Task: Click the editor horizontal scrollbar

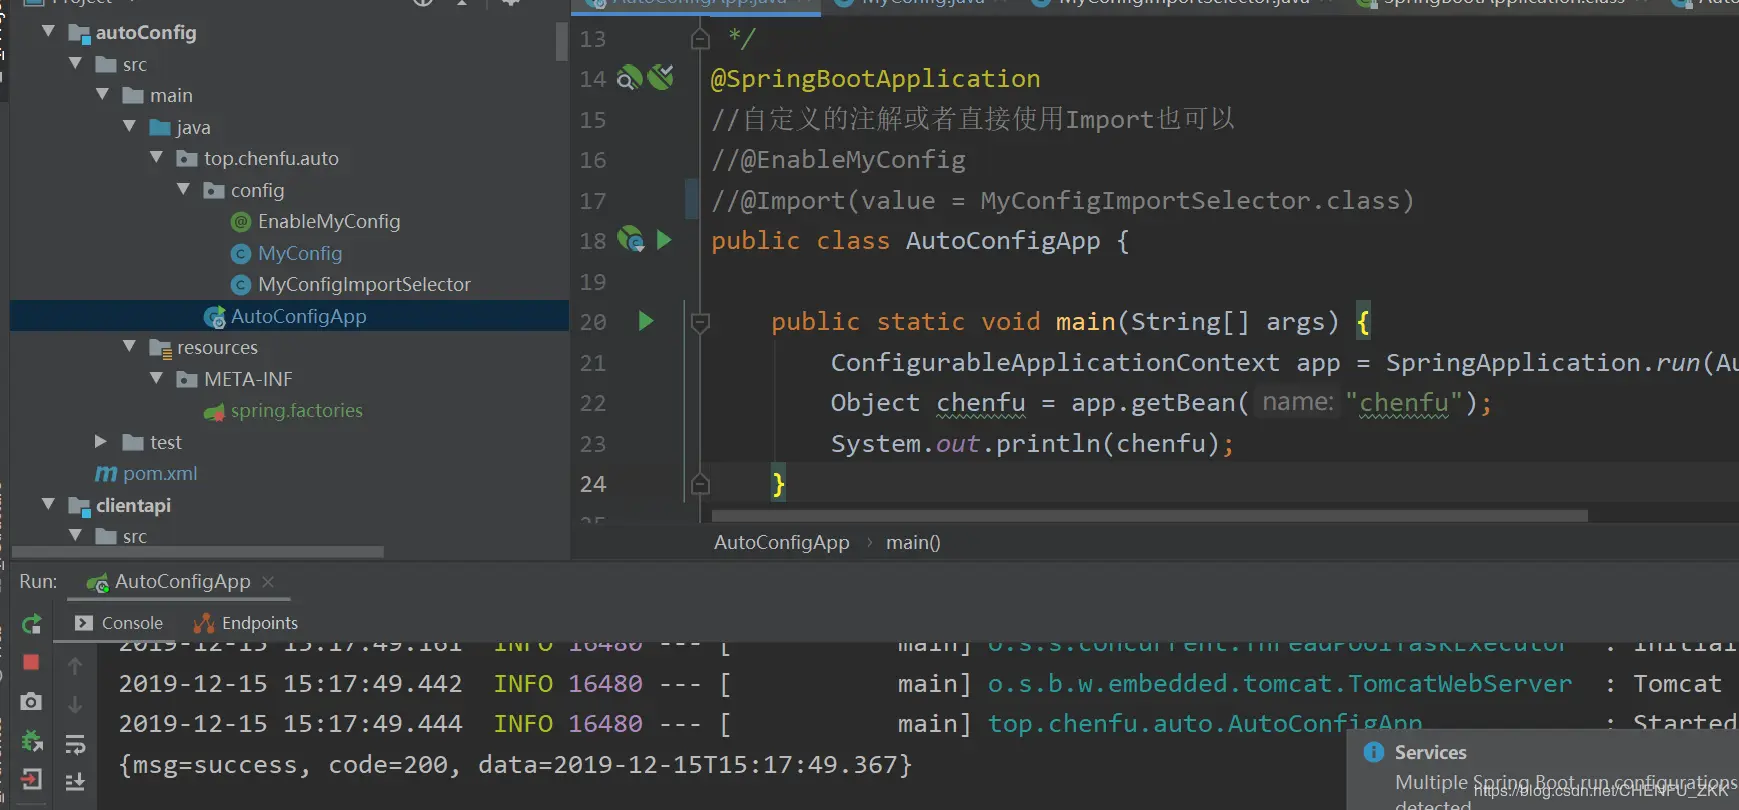Action: point(1150,516)
